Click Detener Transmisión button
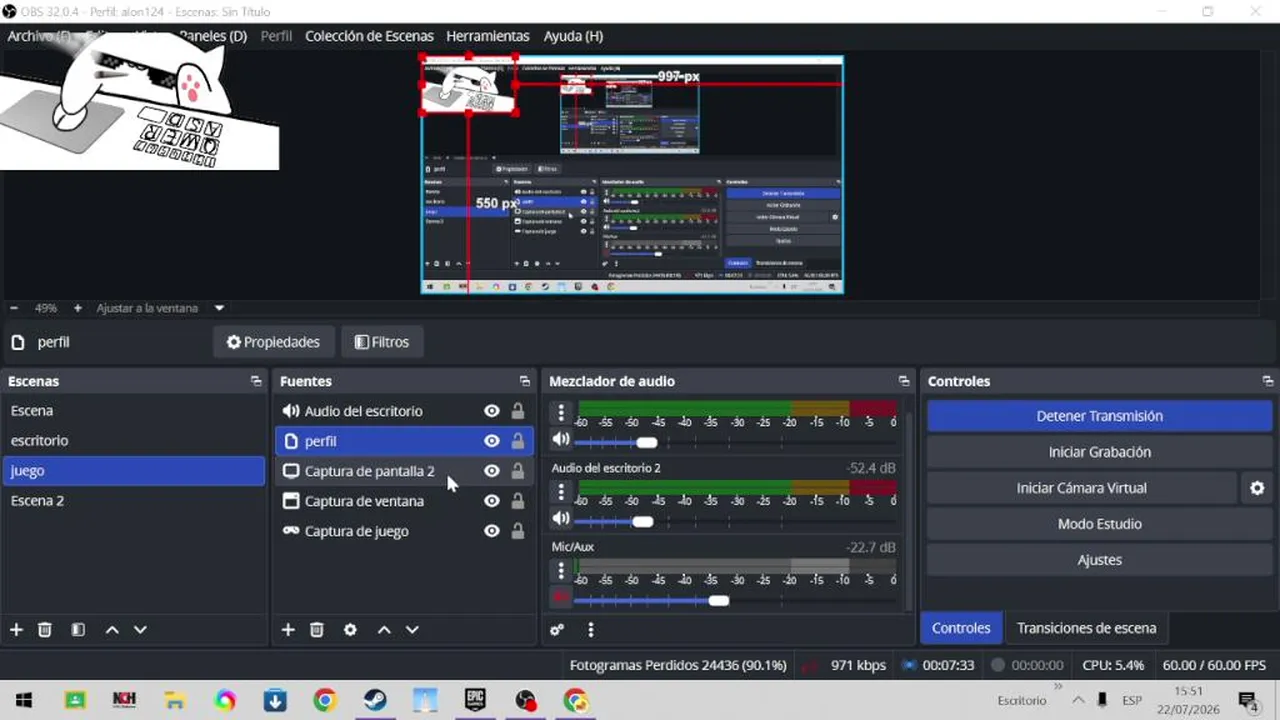Image resolution: width=1280 pixels, height=720 pixels. point(1099,416)
